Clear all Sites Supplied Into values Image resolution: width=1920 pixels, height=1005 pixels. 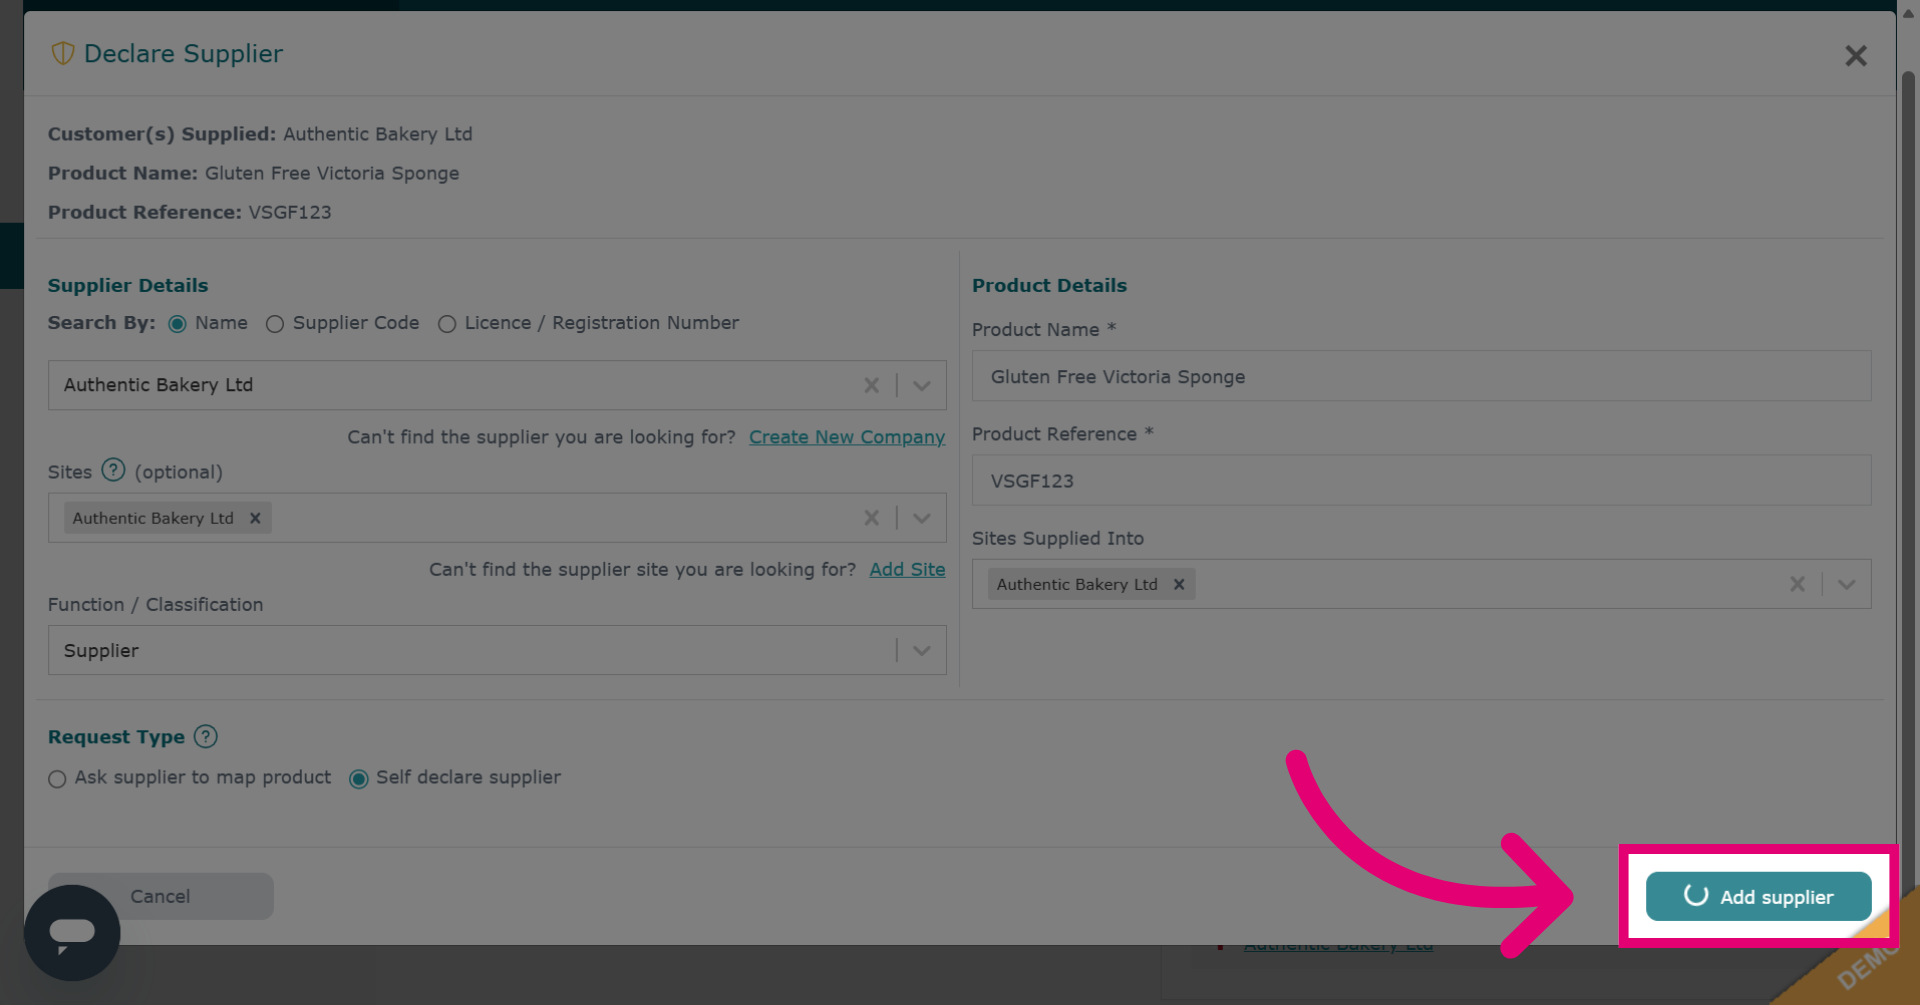[x=1797, y=584]
